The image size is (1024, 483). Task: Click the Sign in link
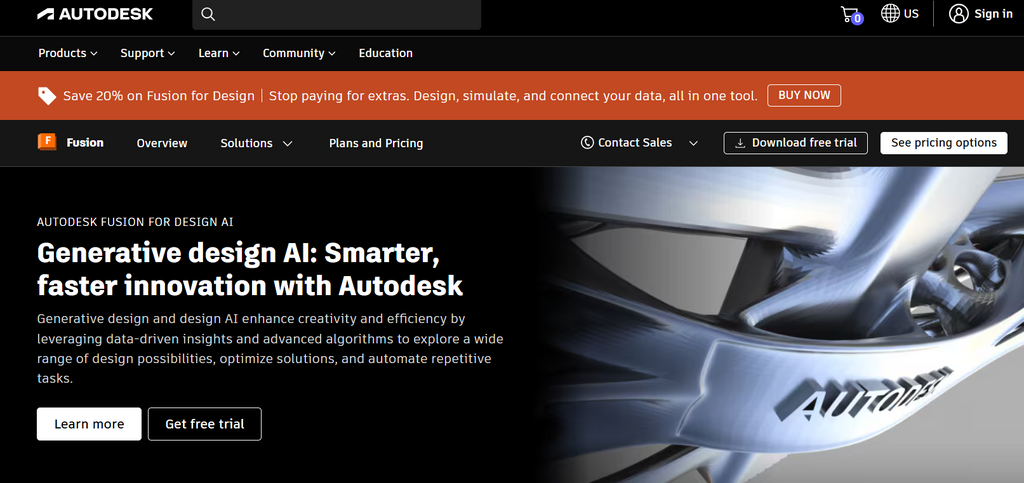tap(993, 14)
